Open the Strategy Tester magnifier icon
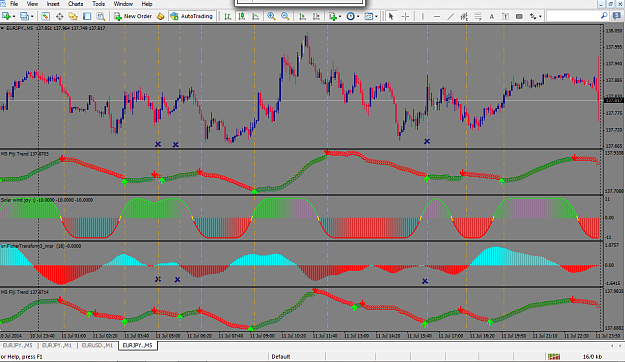The image size is (625, 362). click(100, 16)
